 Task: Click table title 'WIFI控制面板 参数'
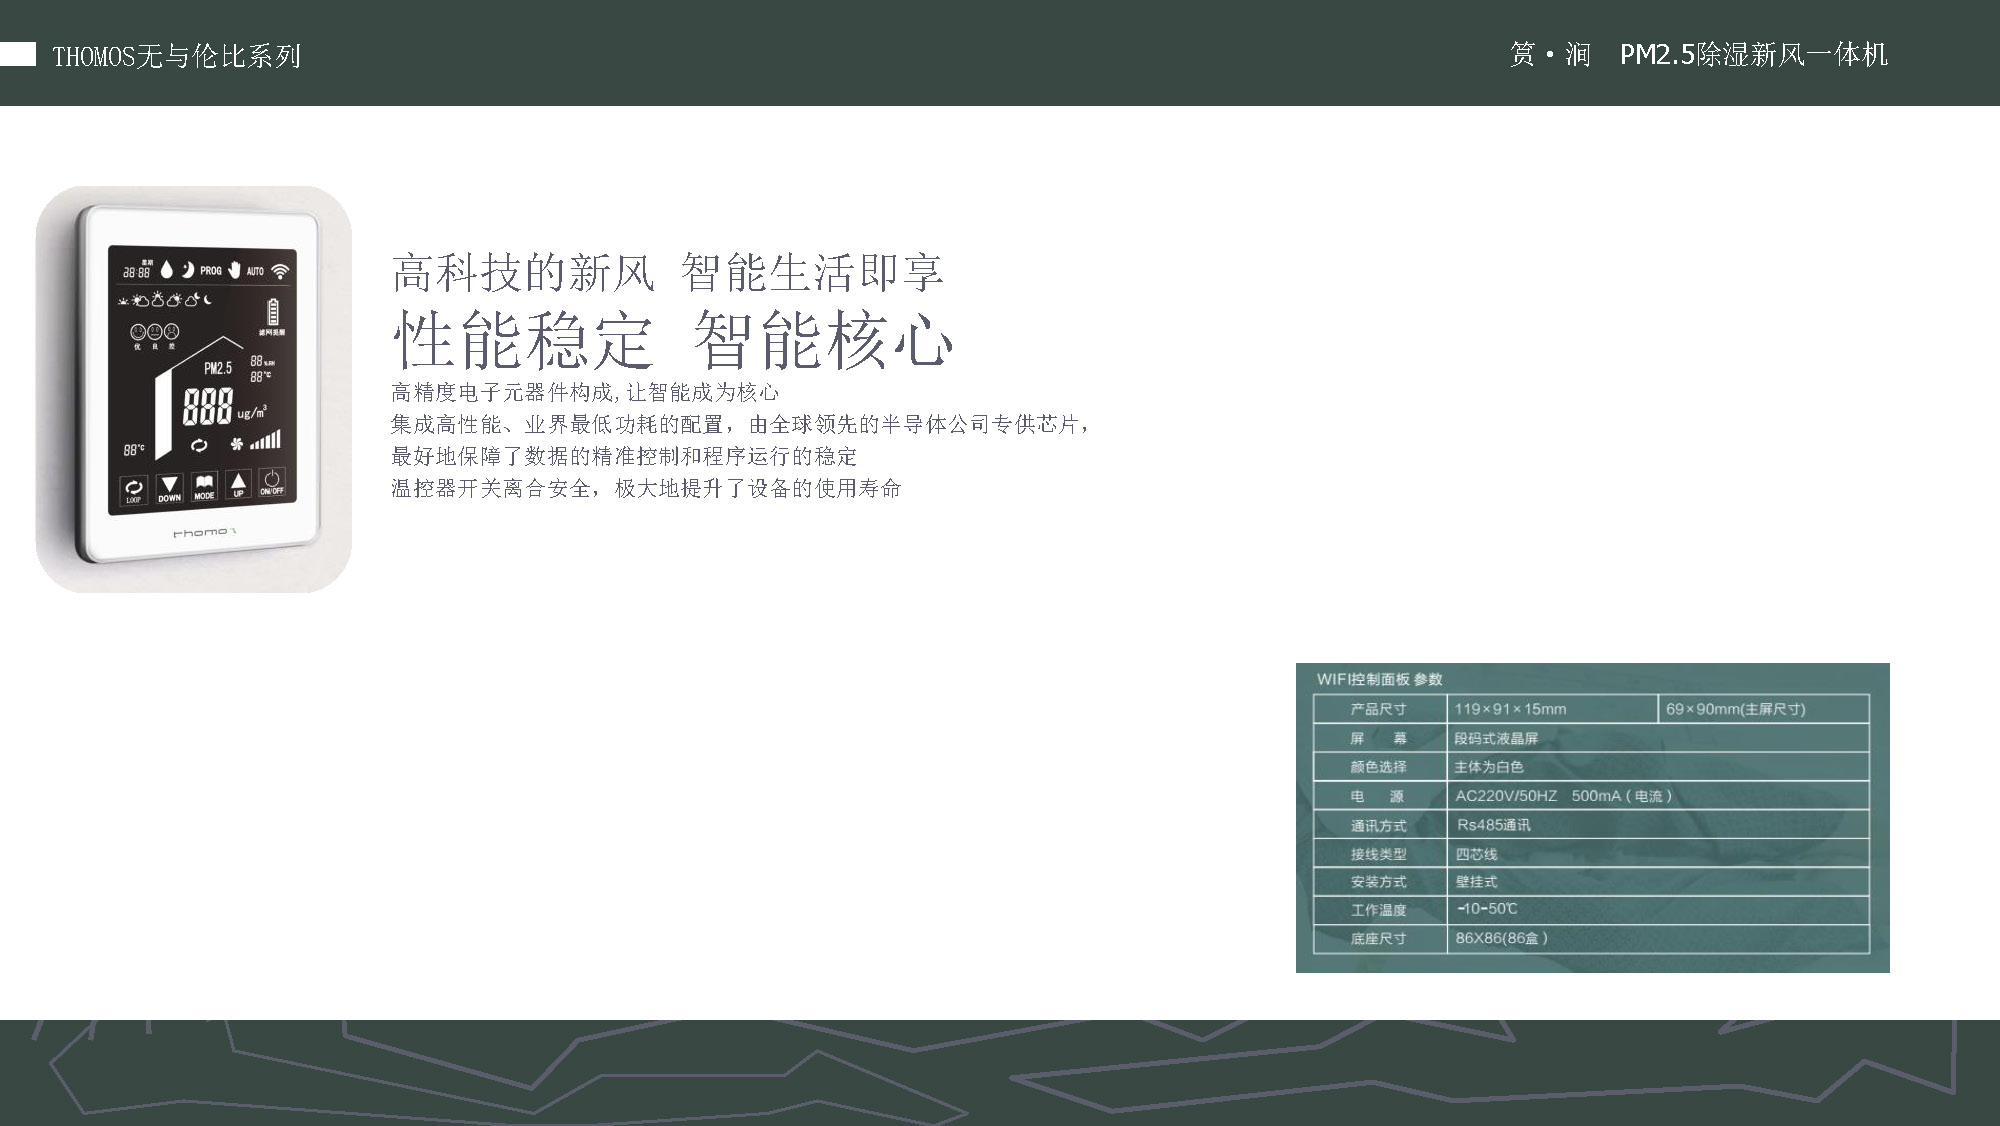pos(1379,679)
